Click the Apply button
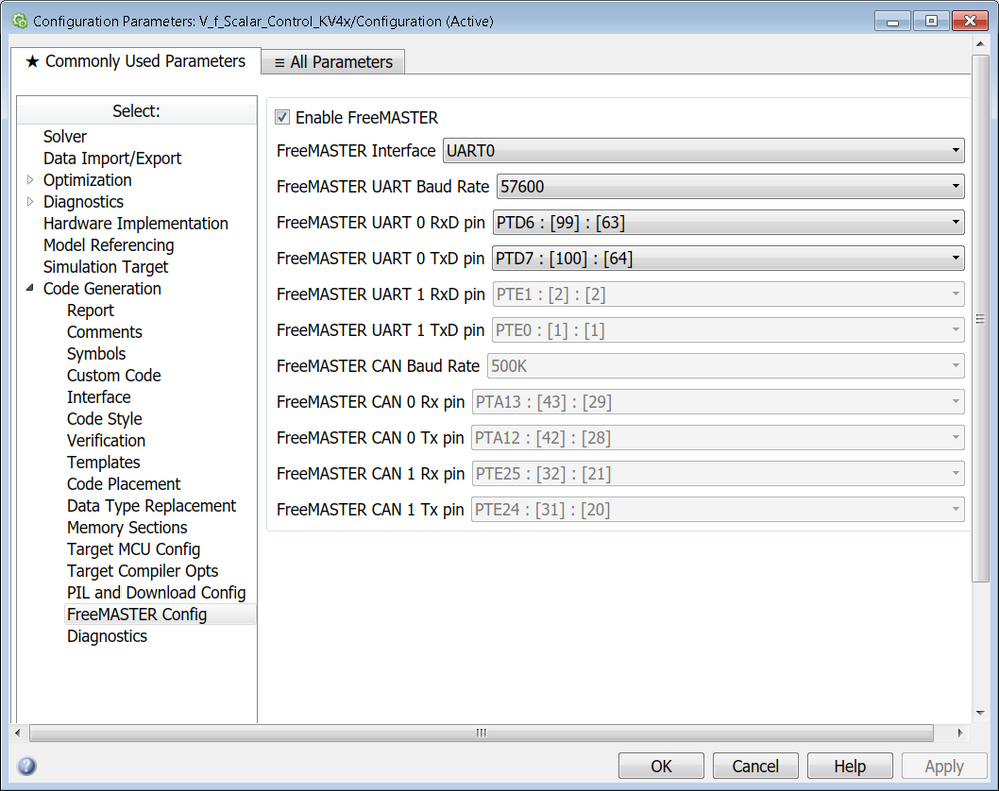 (x=944, y=766)
